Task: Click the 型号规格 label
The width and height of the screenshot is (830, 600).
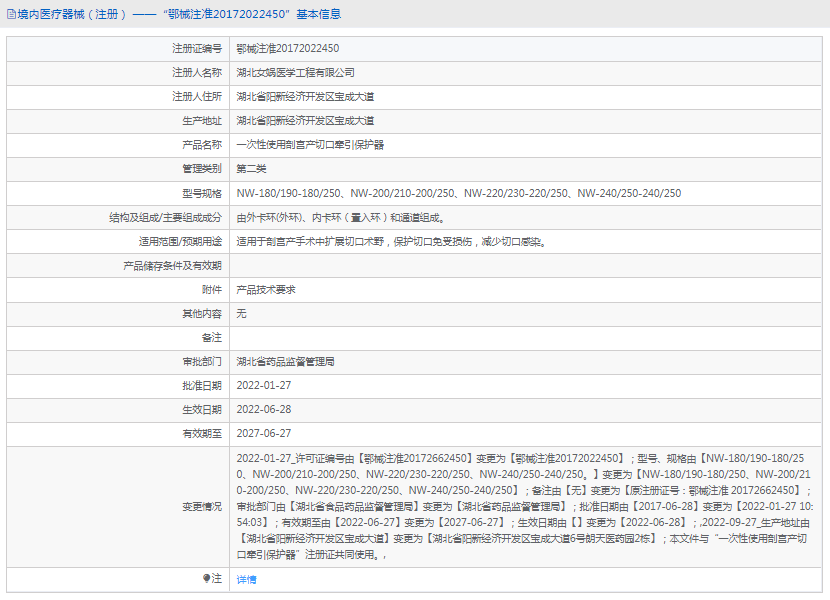Action: tap(202, 193)
